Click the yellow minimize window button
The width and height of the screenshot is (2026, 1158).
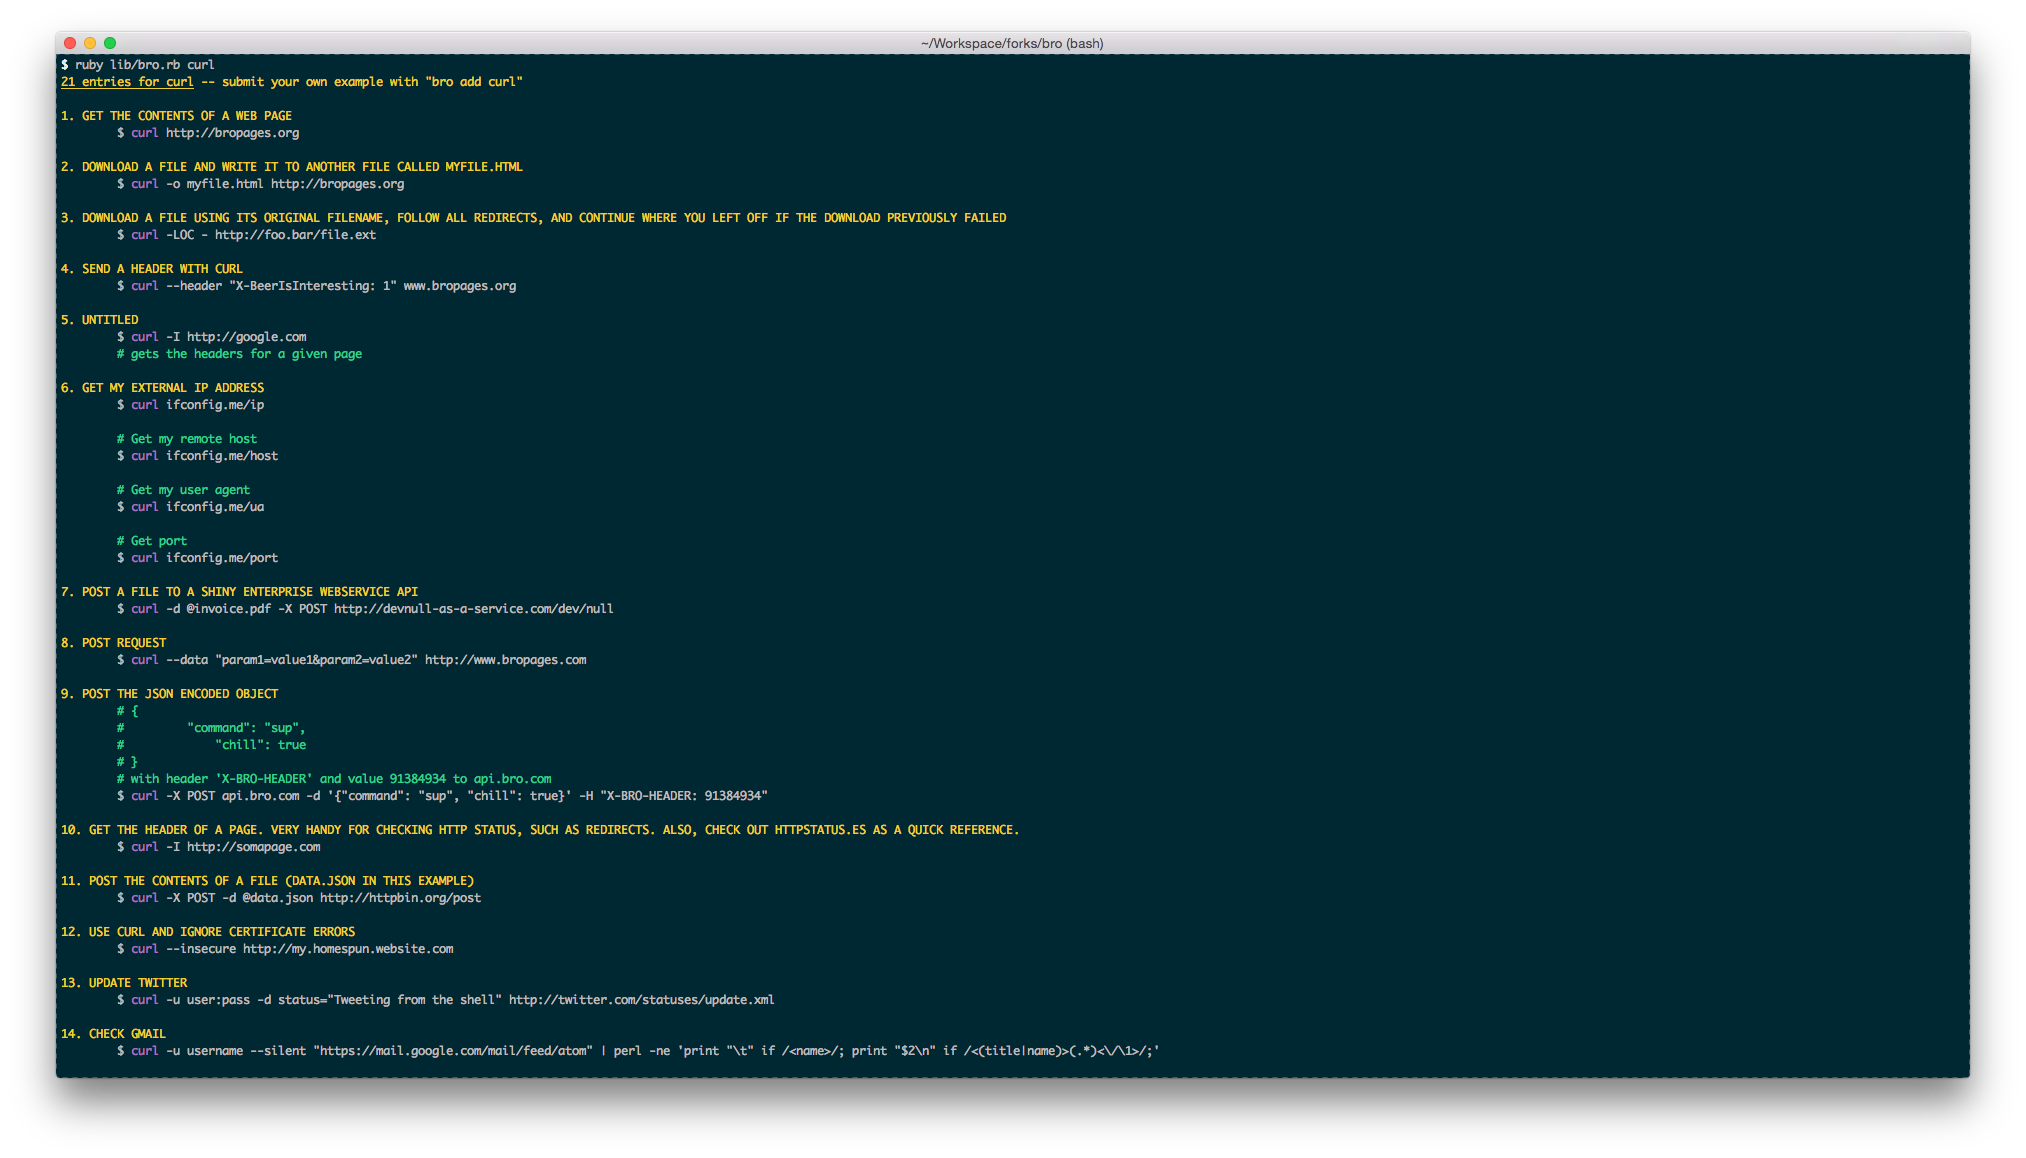90,43
